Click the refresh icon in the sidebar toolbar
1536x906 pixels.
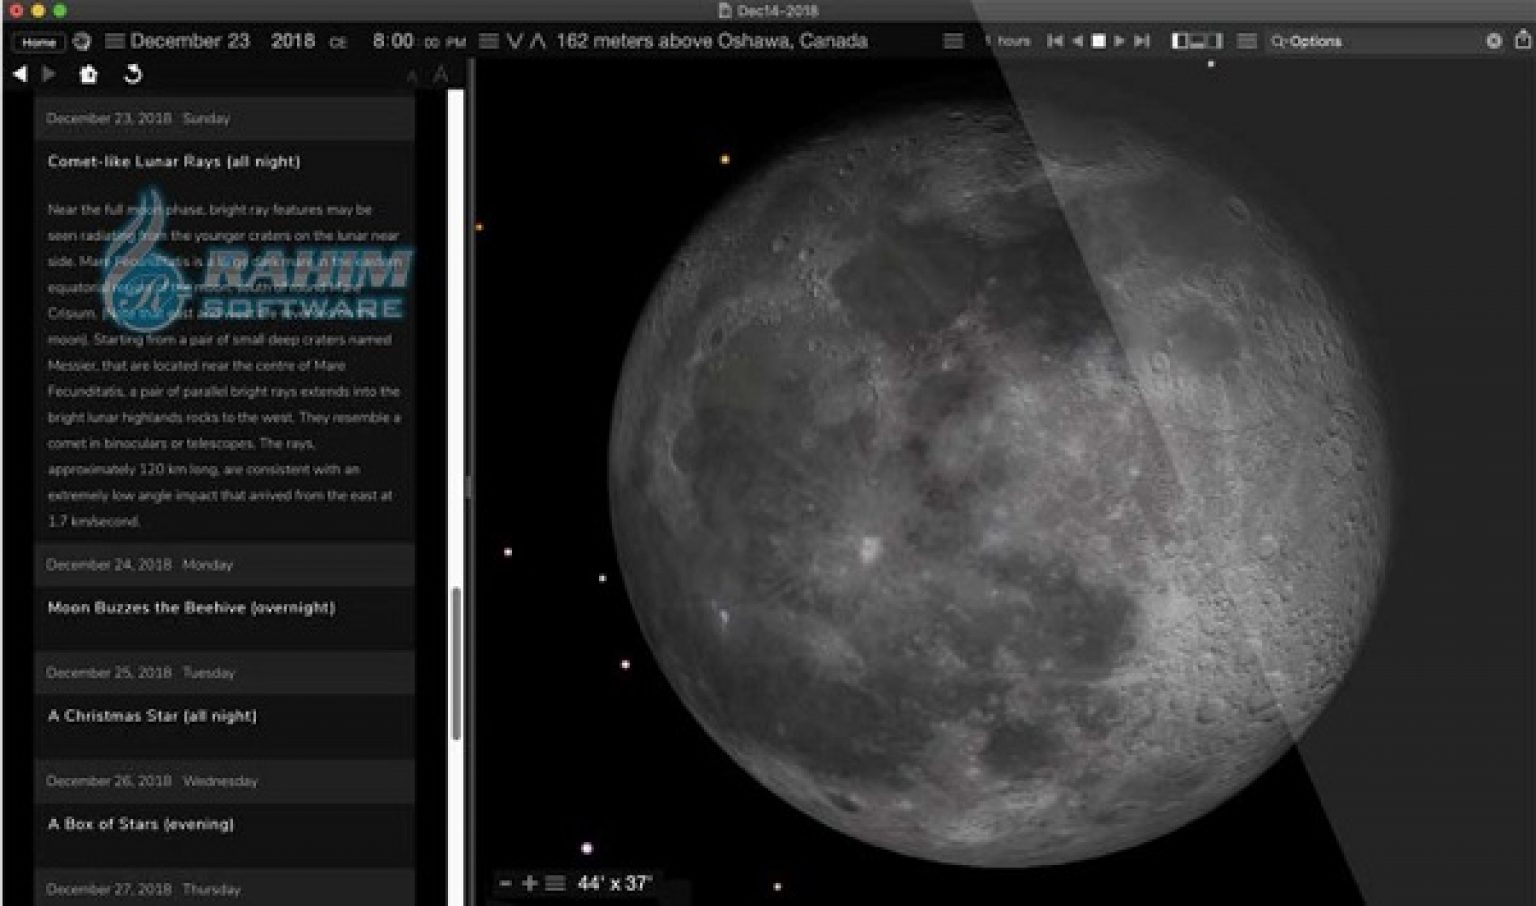tap(133, 74)
